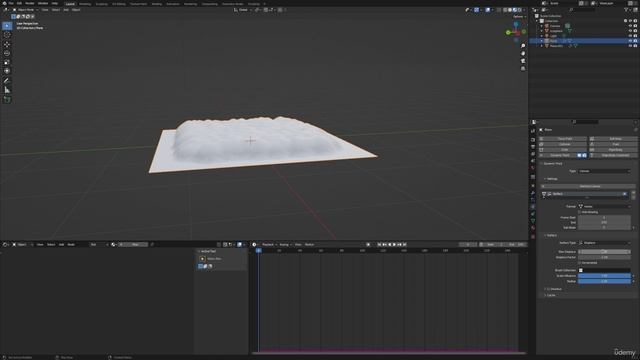Toggle visibility eye for selected Plane row
This screenshot has height=360, width=640.
click(x=630, y=41)
